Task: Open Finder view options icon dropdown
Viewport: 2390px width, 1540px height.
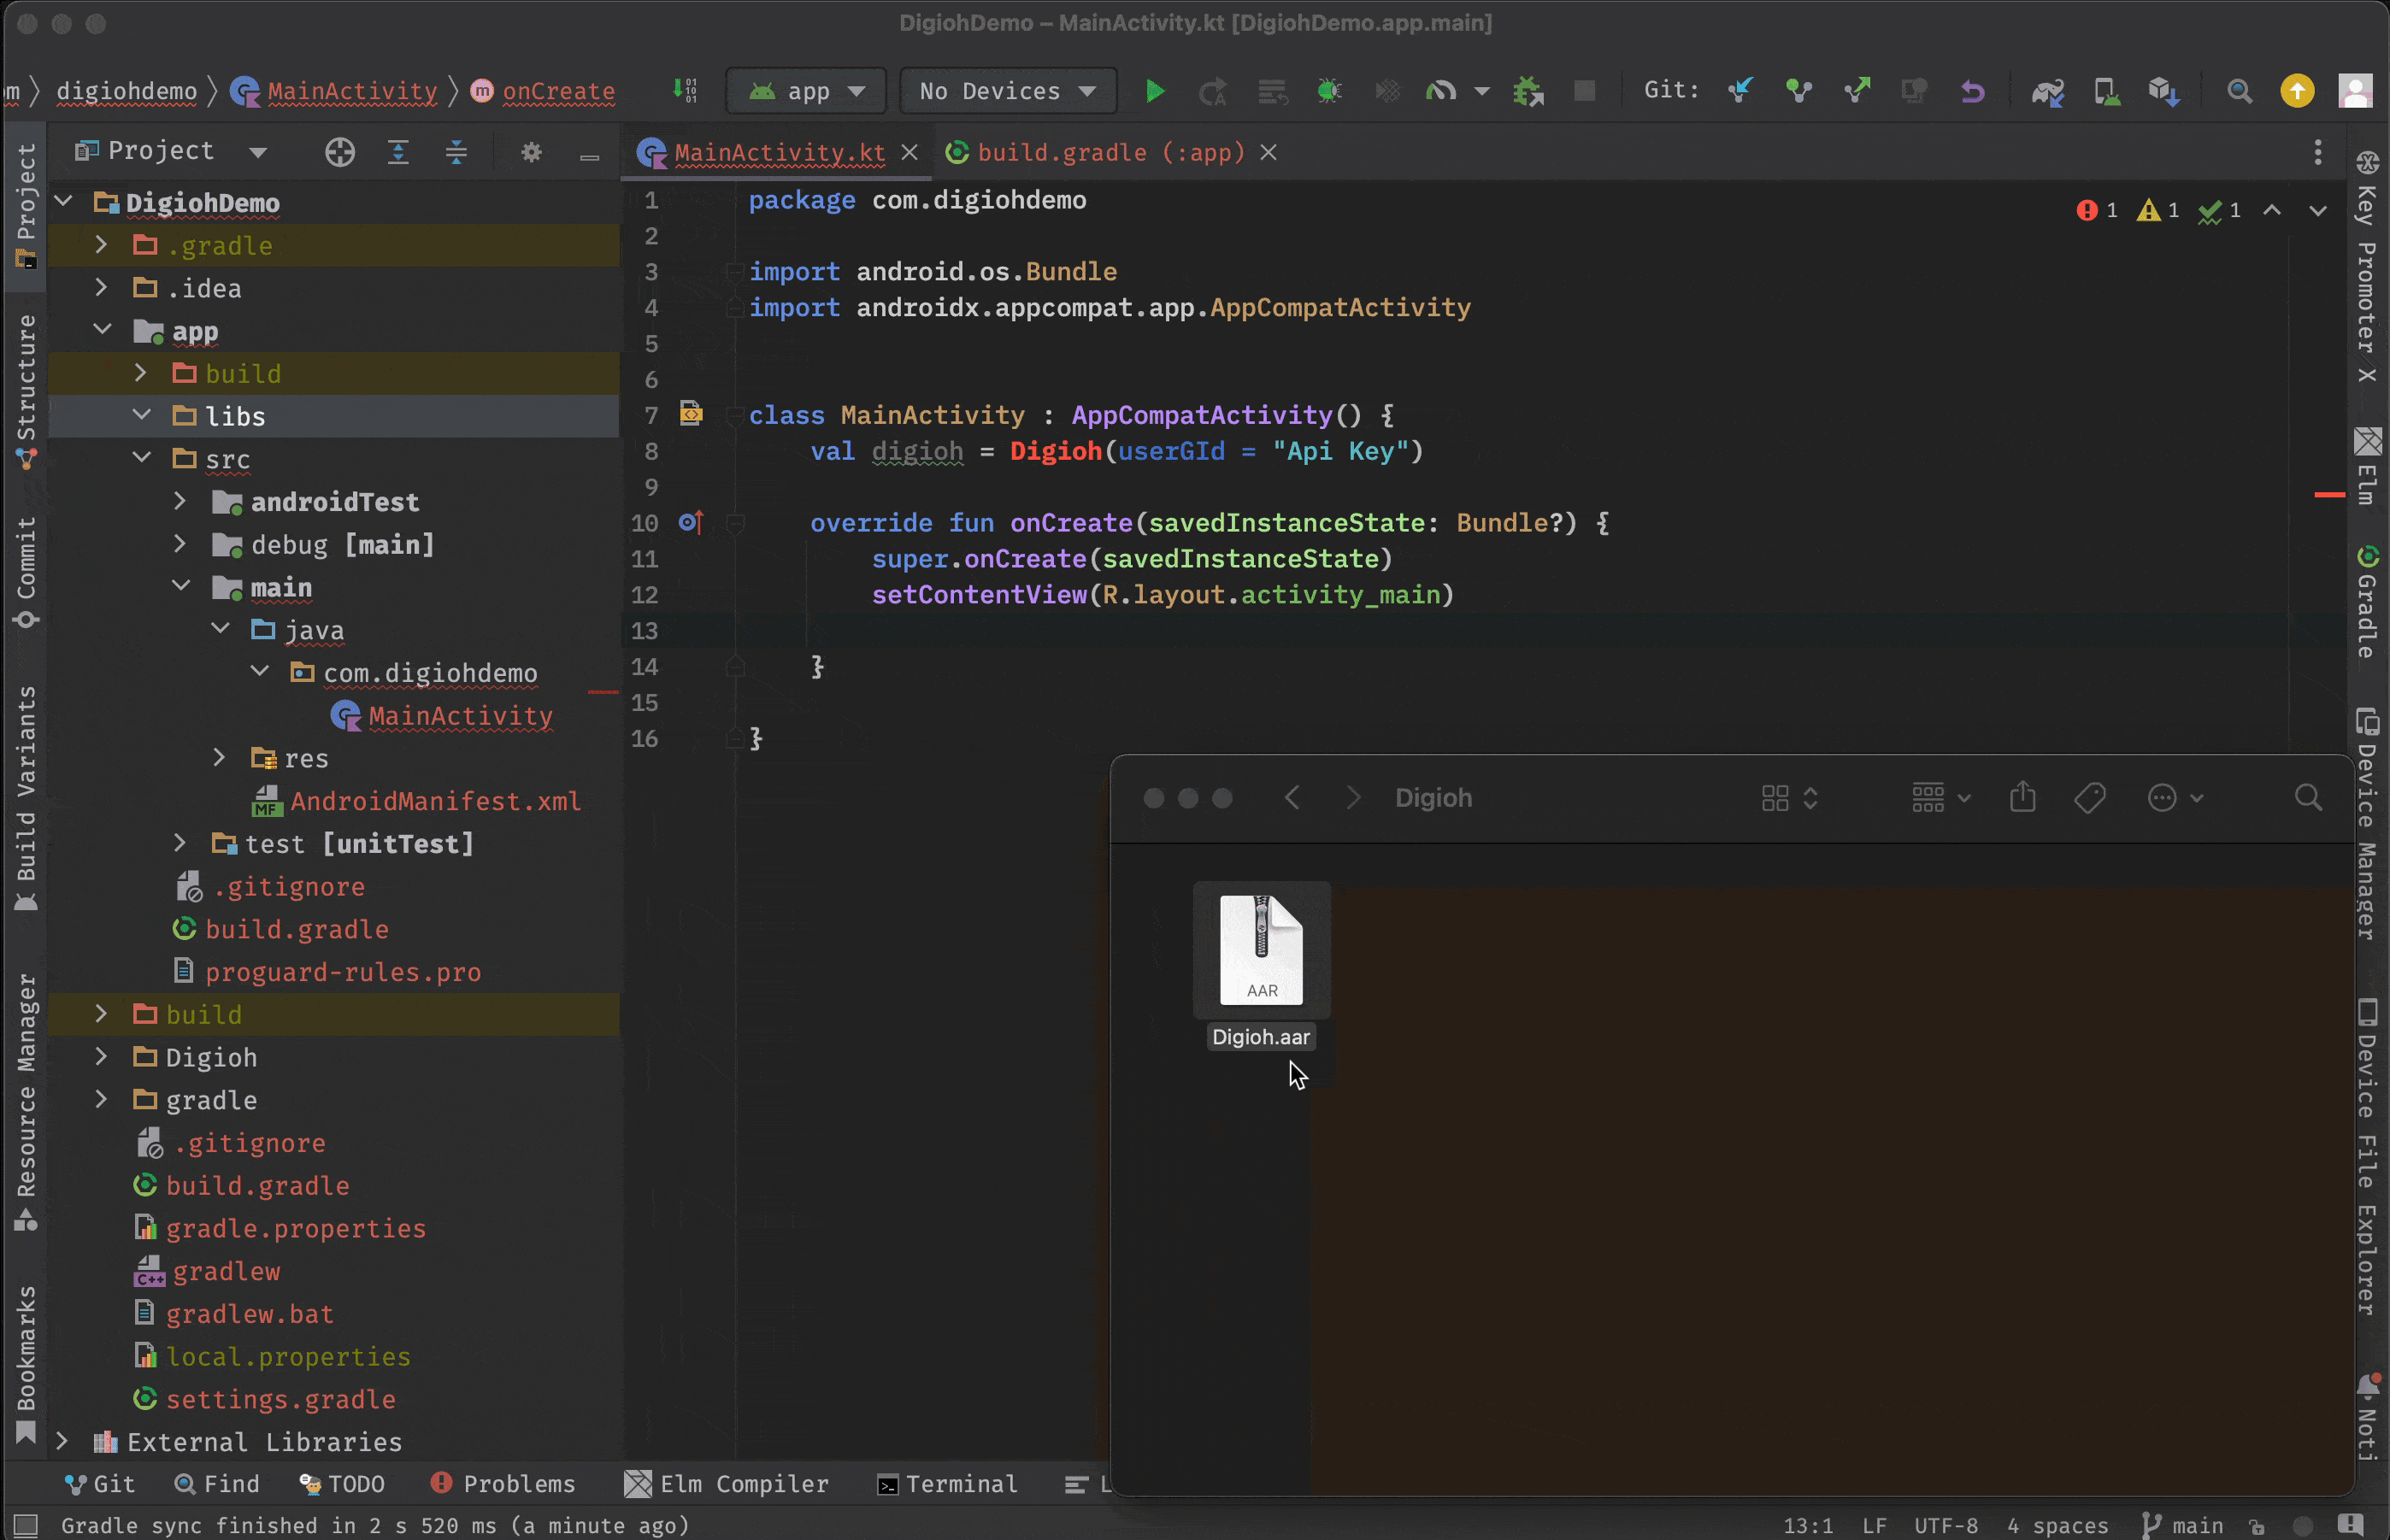Action: tap(1790, 798)
